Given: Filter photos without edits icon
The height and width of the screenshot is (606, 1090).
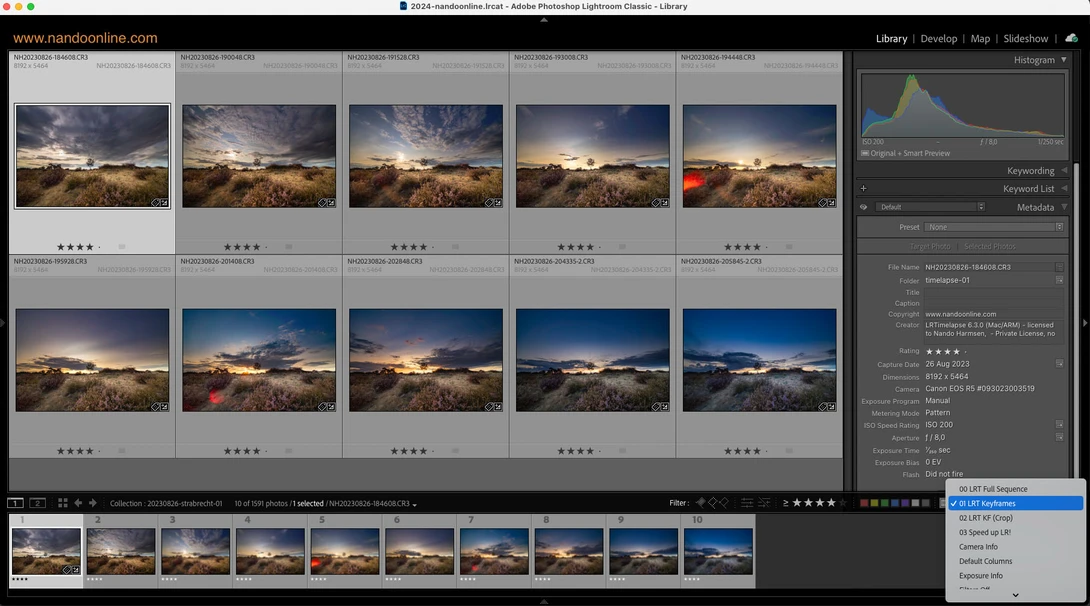Looking at the screenshot, I should pos(764,502).
